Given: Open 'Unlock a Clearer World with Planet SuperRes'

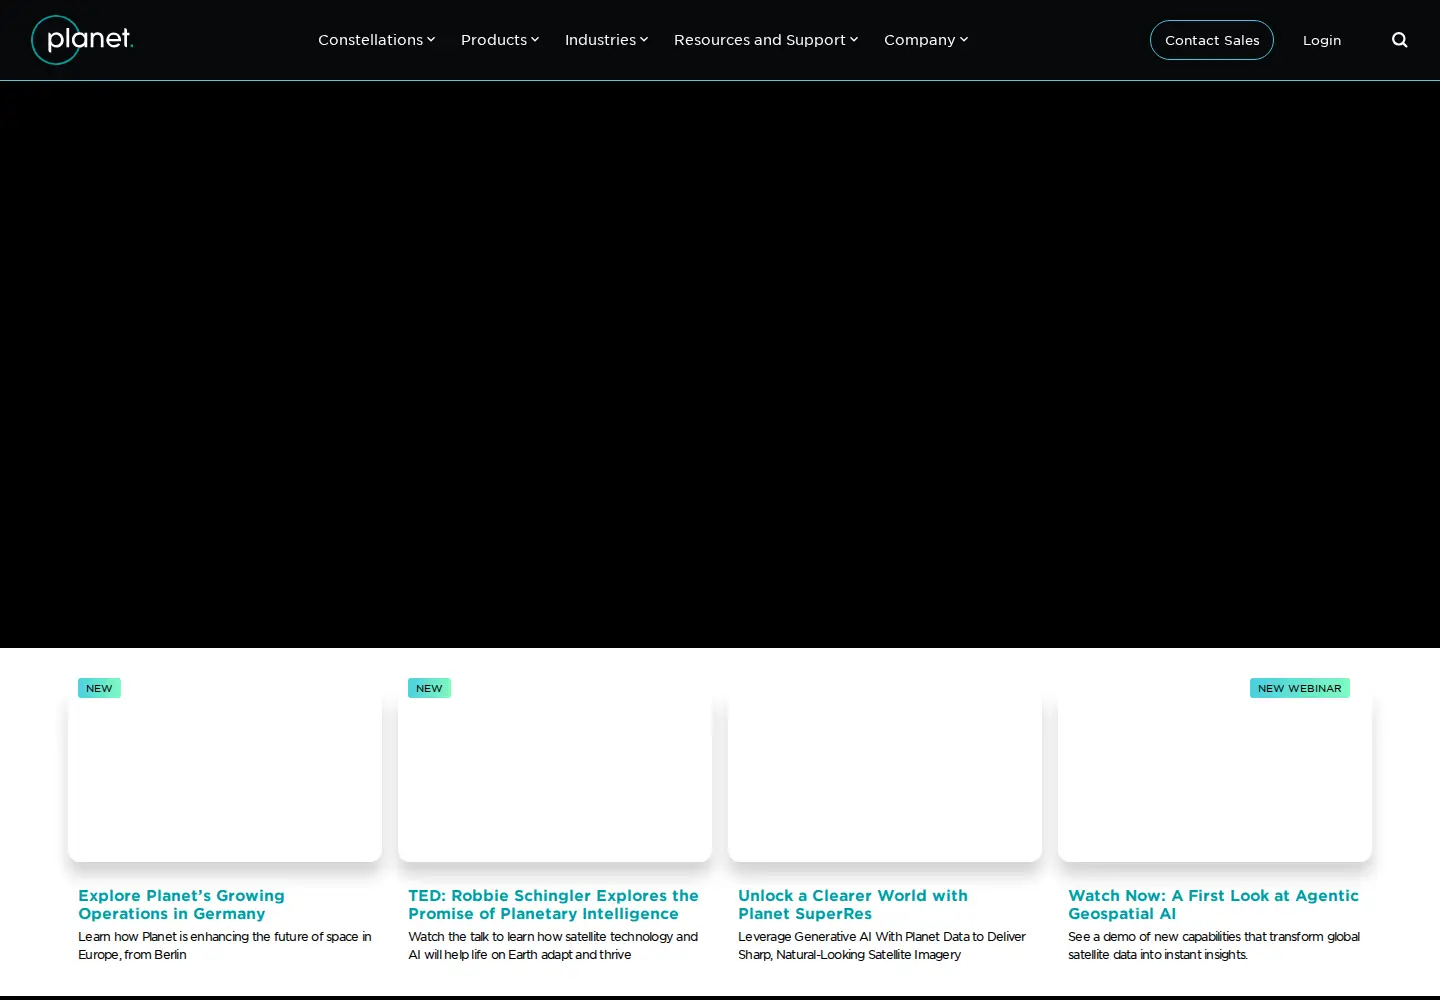Looking at the screenshot, I should click(853, 904).
